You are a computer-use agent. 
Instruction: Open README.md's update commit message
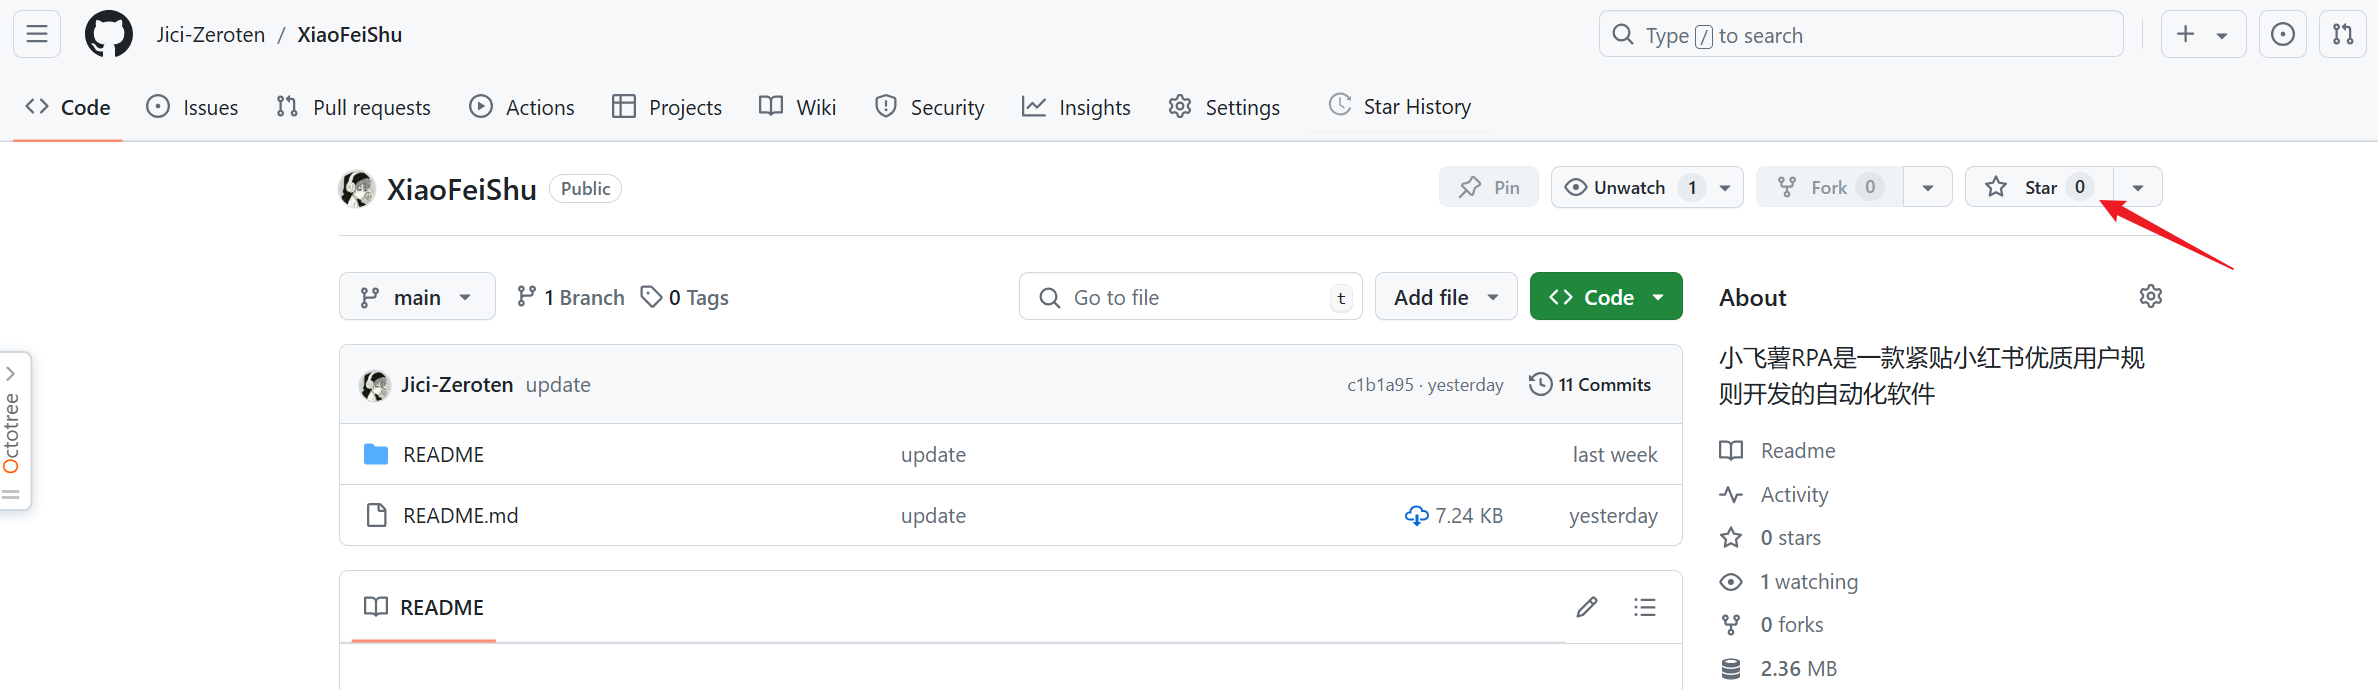933,516
